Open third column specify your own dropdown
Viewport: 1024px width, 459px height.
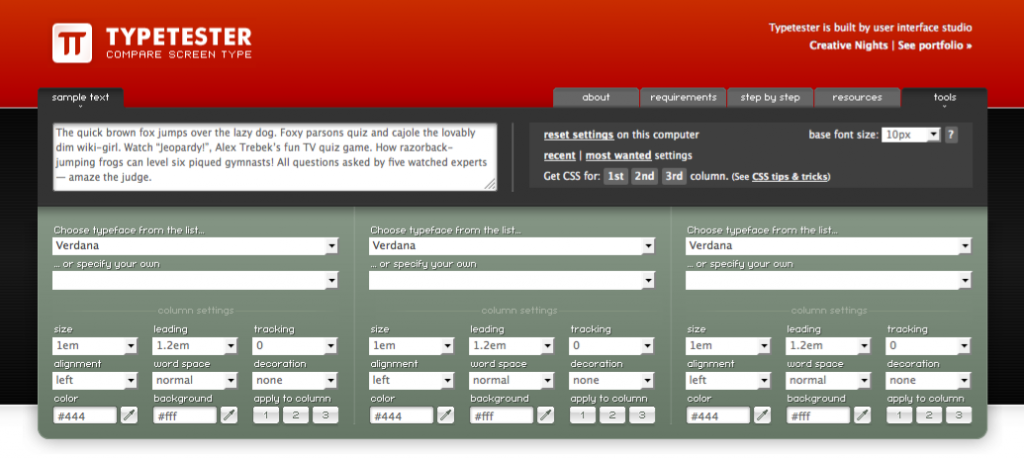pyautogui.click(x=829, y=281)
